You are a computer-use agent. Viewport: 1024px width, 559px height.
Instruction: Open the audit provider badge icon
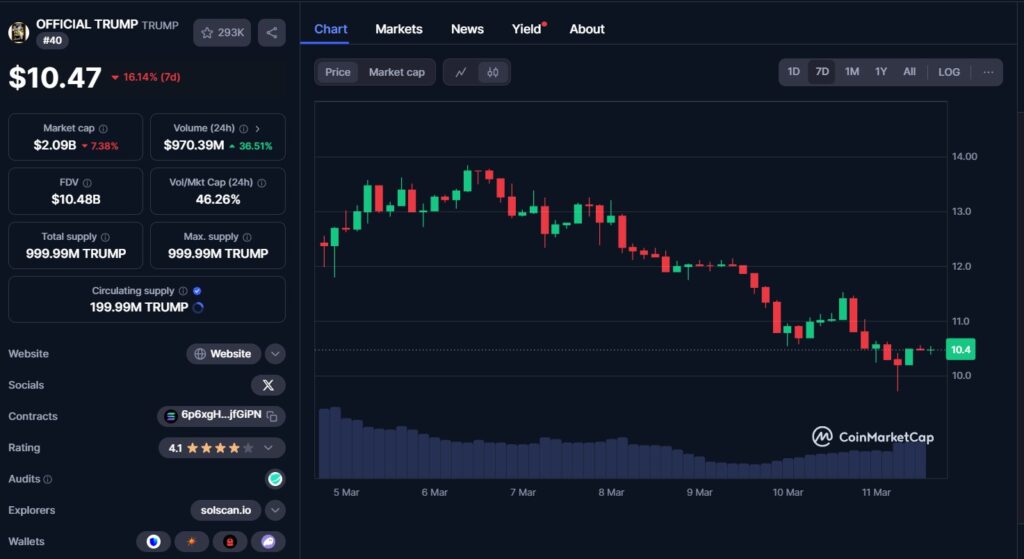click(275, 479)
